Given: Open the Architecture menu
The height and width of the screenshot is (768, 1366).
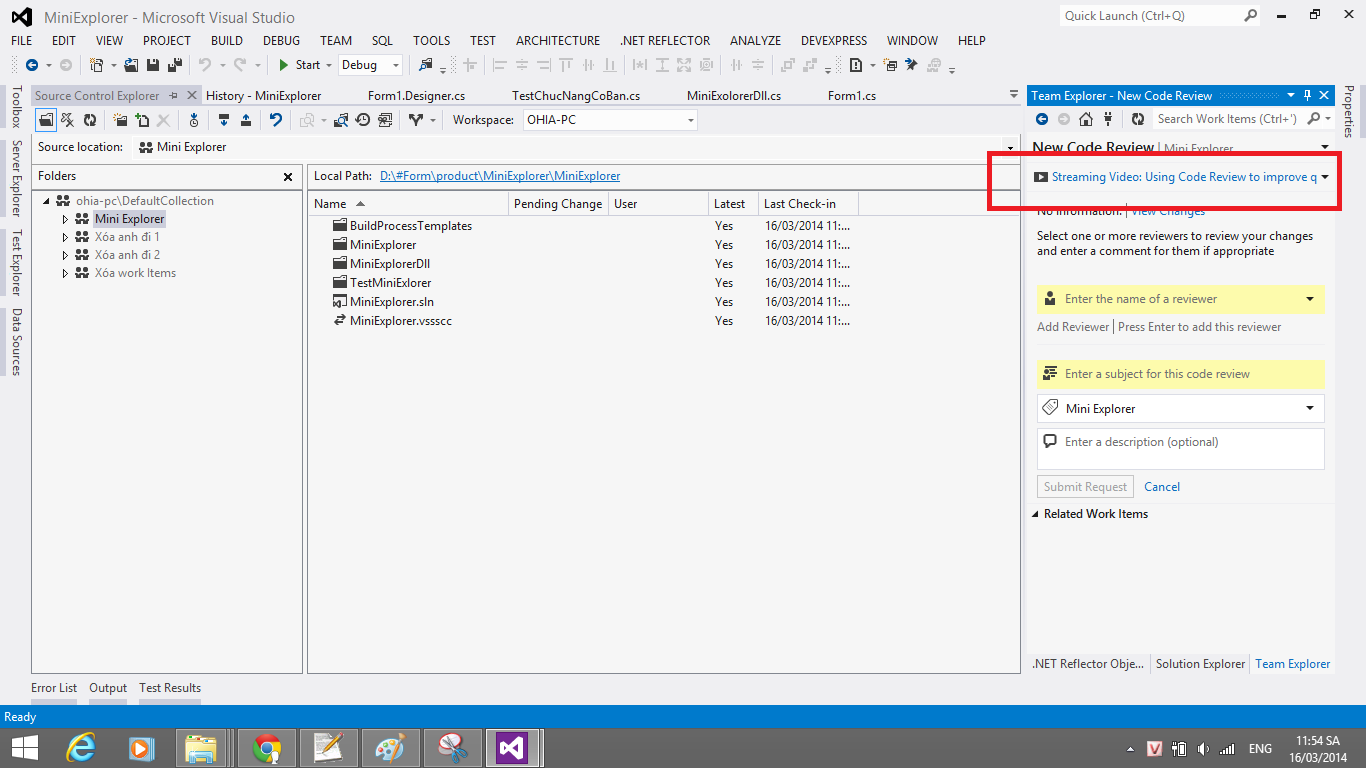Looking at the screenshot, I should pos(558,41).
